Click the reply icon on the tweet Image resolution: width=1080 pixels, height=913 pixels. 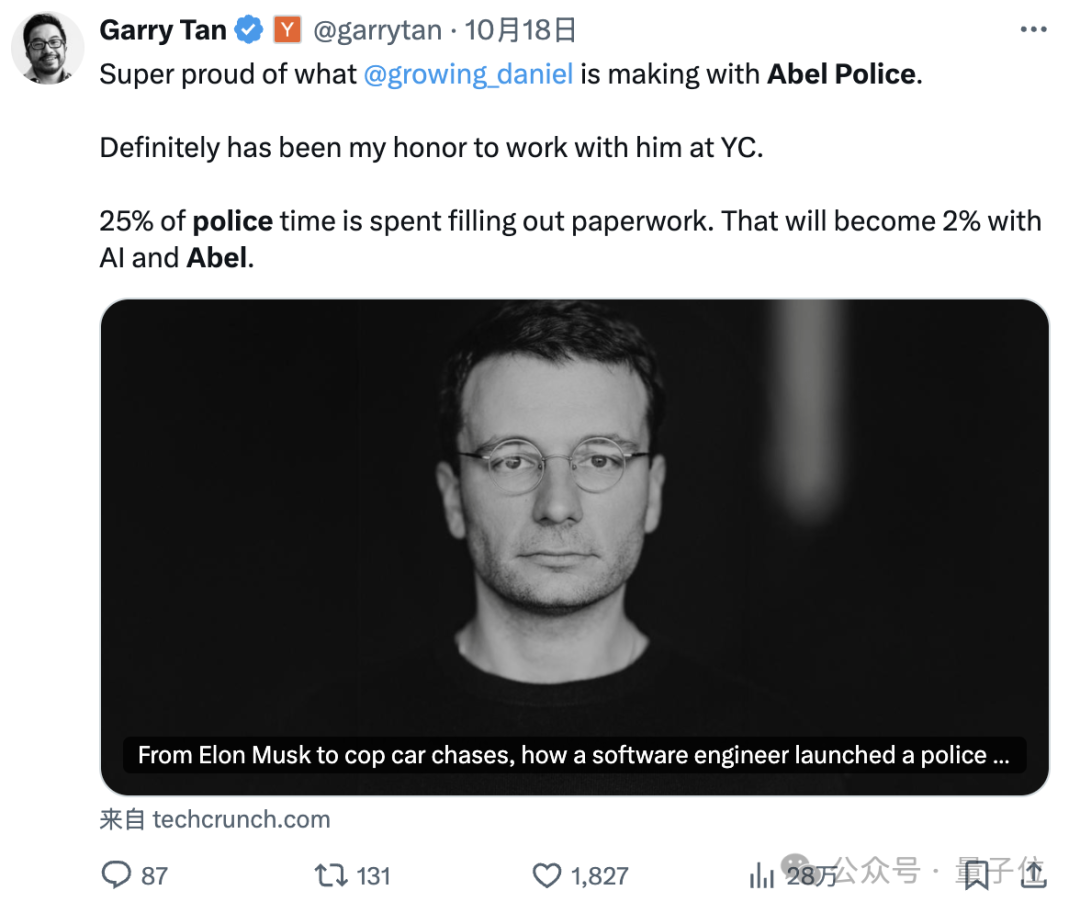point(115,875)
